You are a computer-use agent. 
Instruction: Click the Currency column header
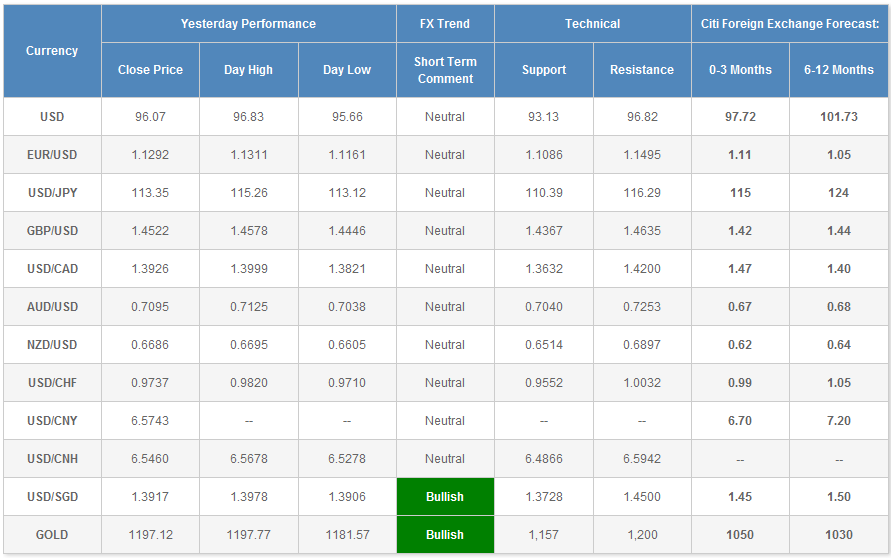click(x=52, y=51)
